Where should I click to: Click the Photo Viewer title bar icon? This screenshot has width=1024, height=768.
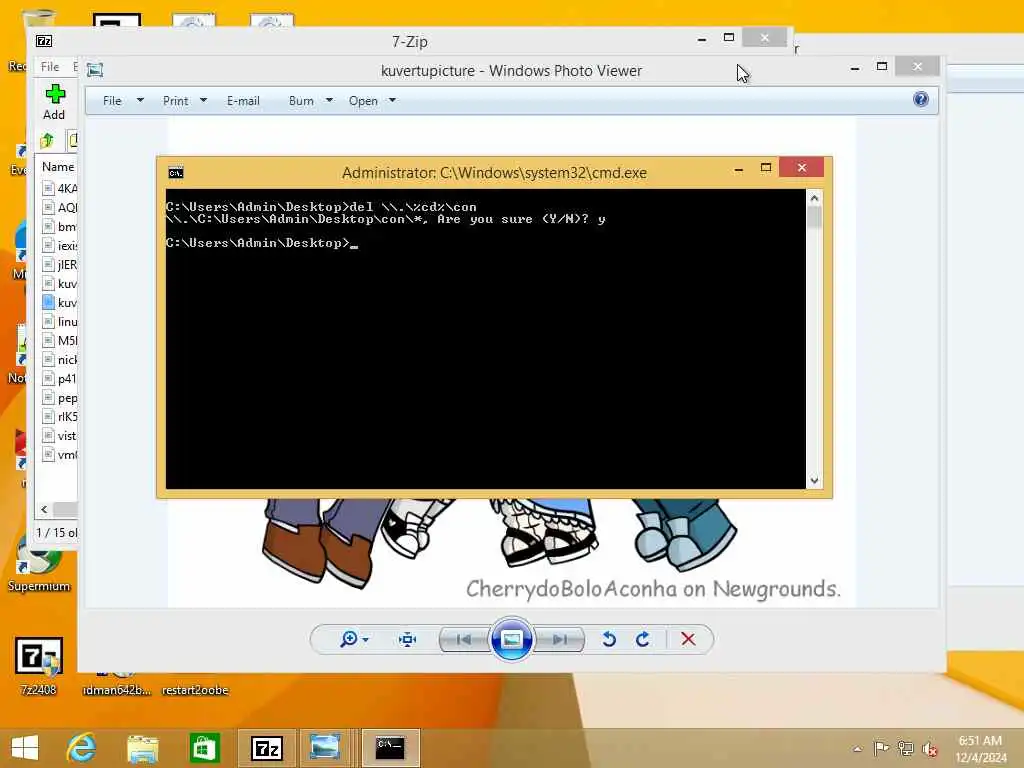(95, 70)
